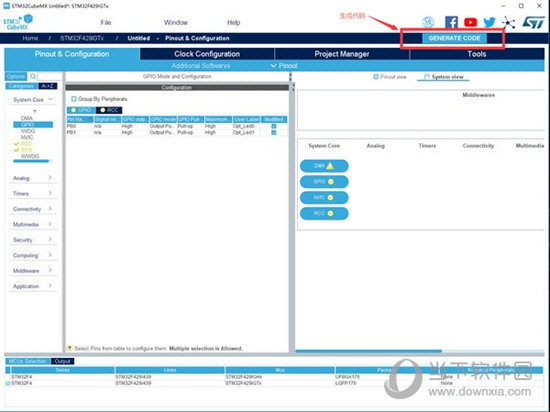Click the System view icon
This screenshot has height=412, width=550.
(x=427, y=76)
